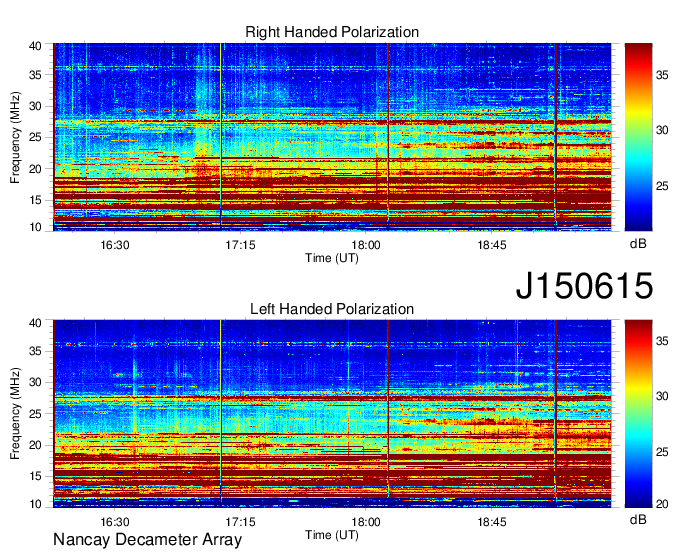Click the 'Time (UT)' label under lower plot
The height and width of the screenshot is (552, 680).
coord(332,535)
